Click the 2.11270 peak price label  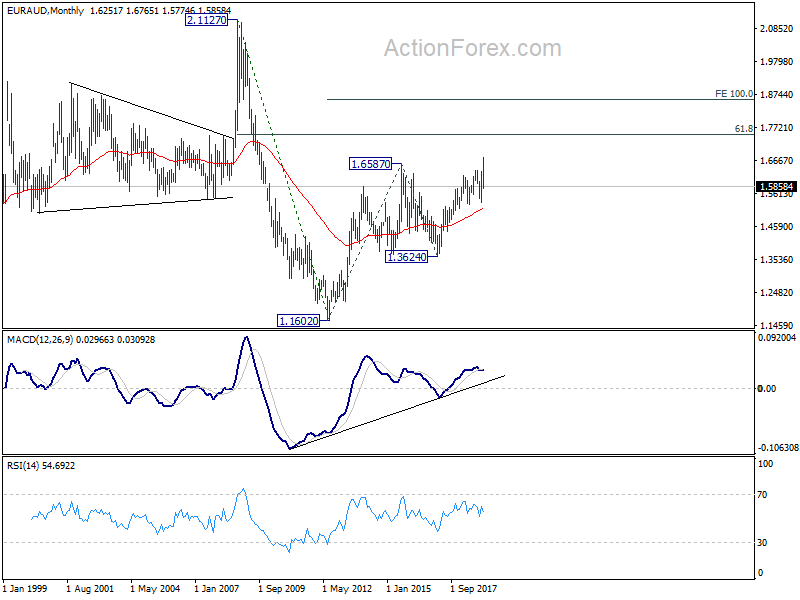tap(206, 20)
